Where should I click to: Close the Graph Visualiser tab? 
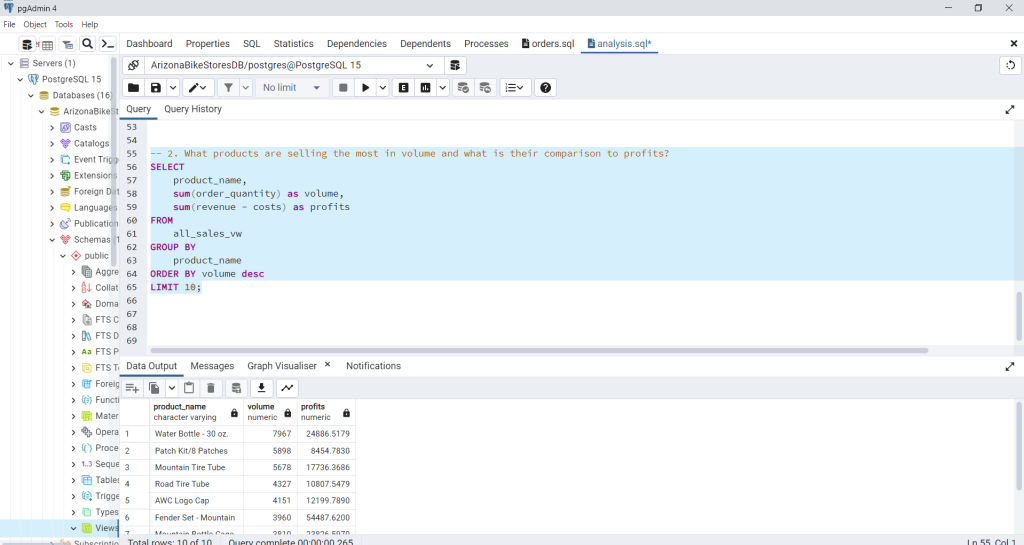[327, 365]
